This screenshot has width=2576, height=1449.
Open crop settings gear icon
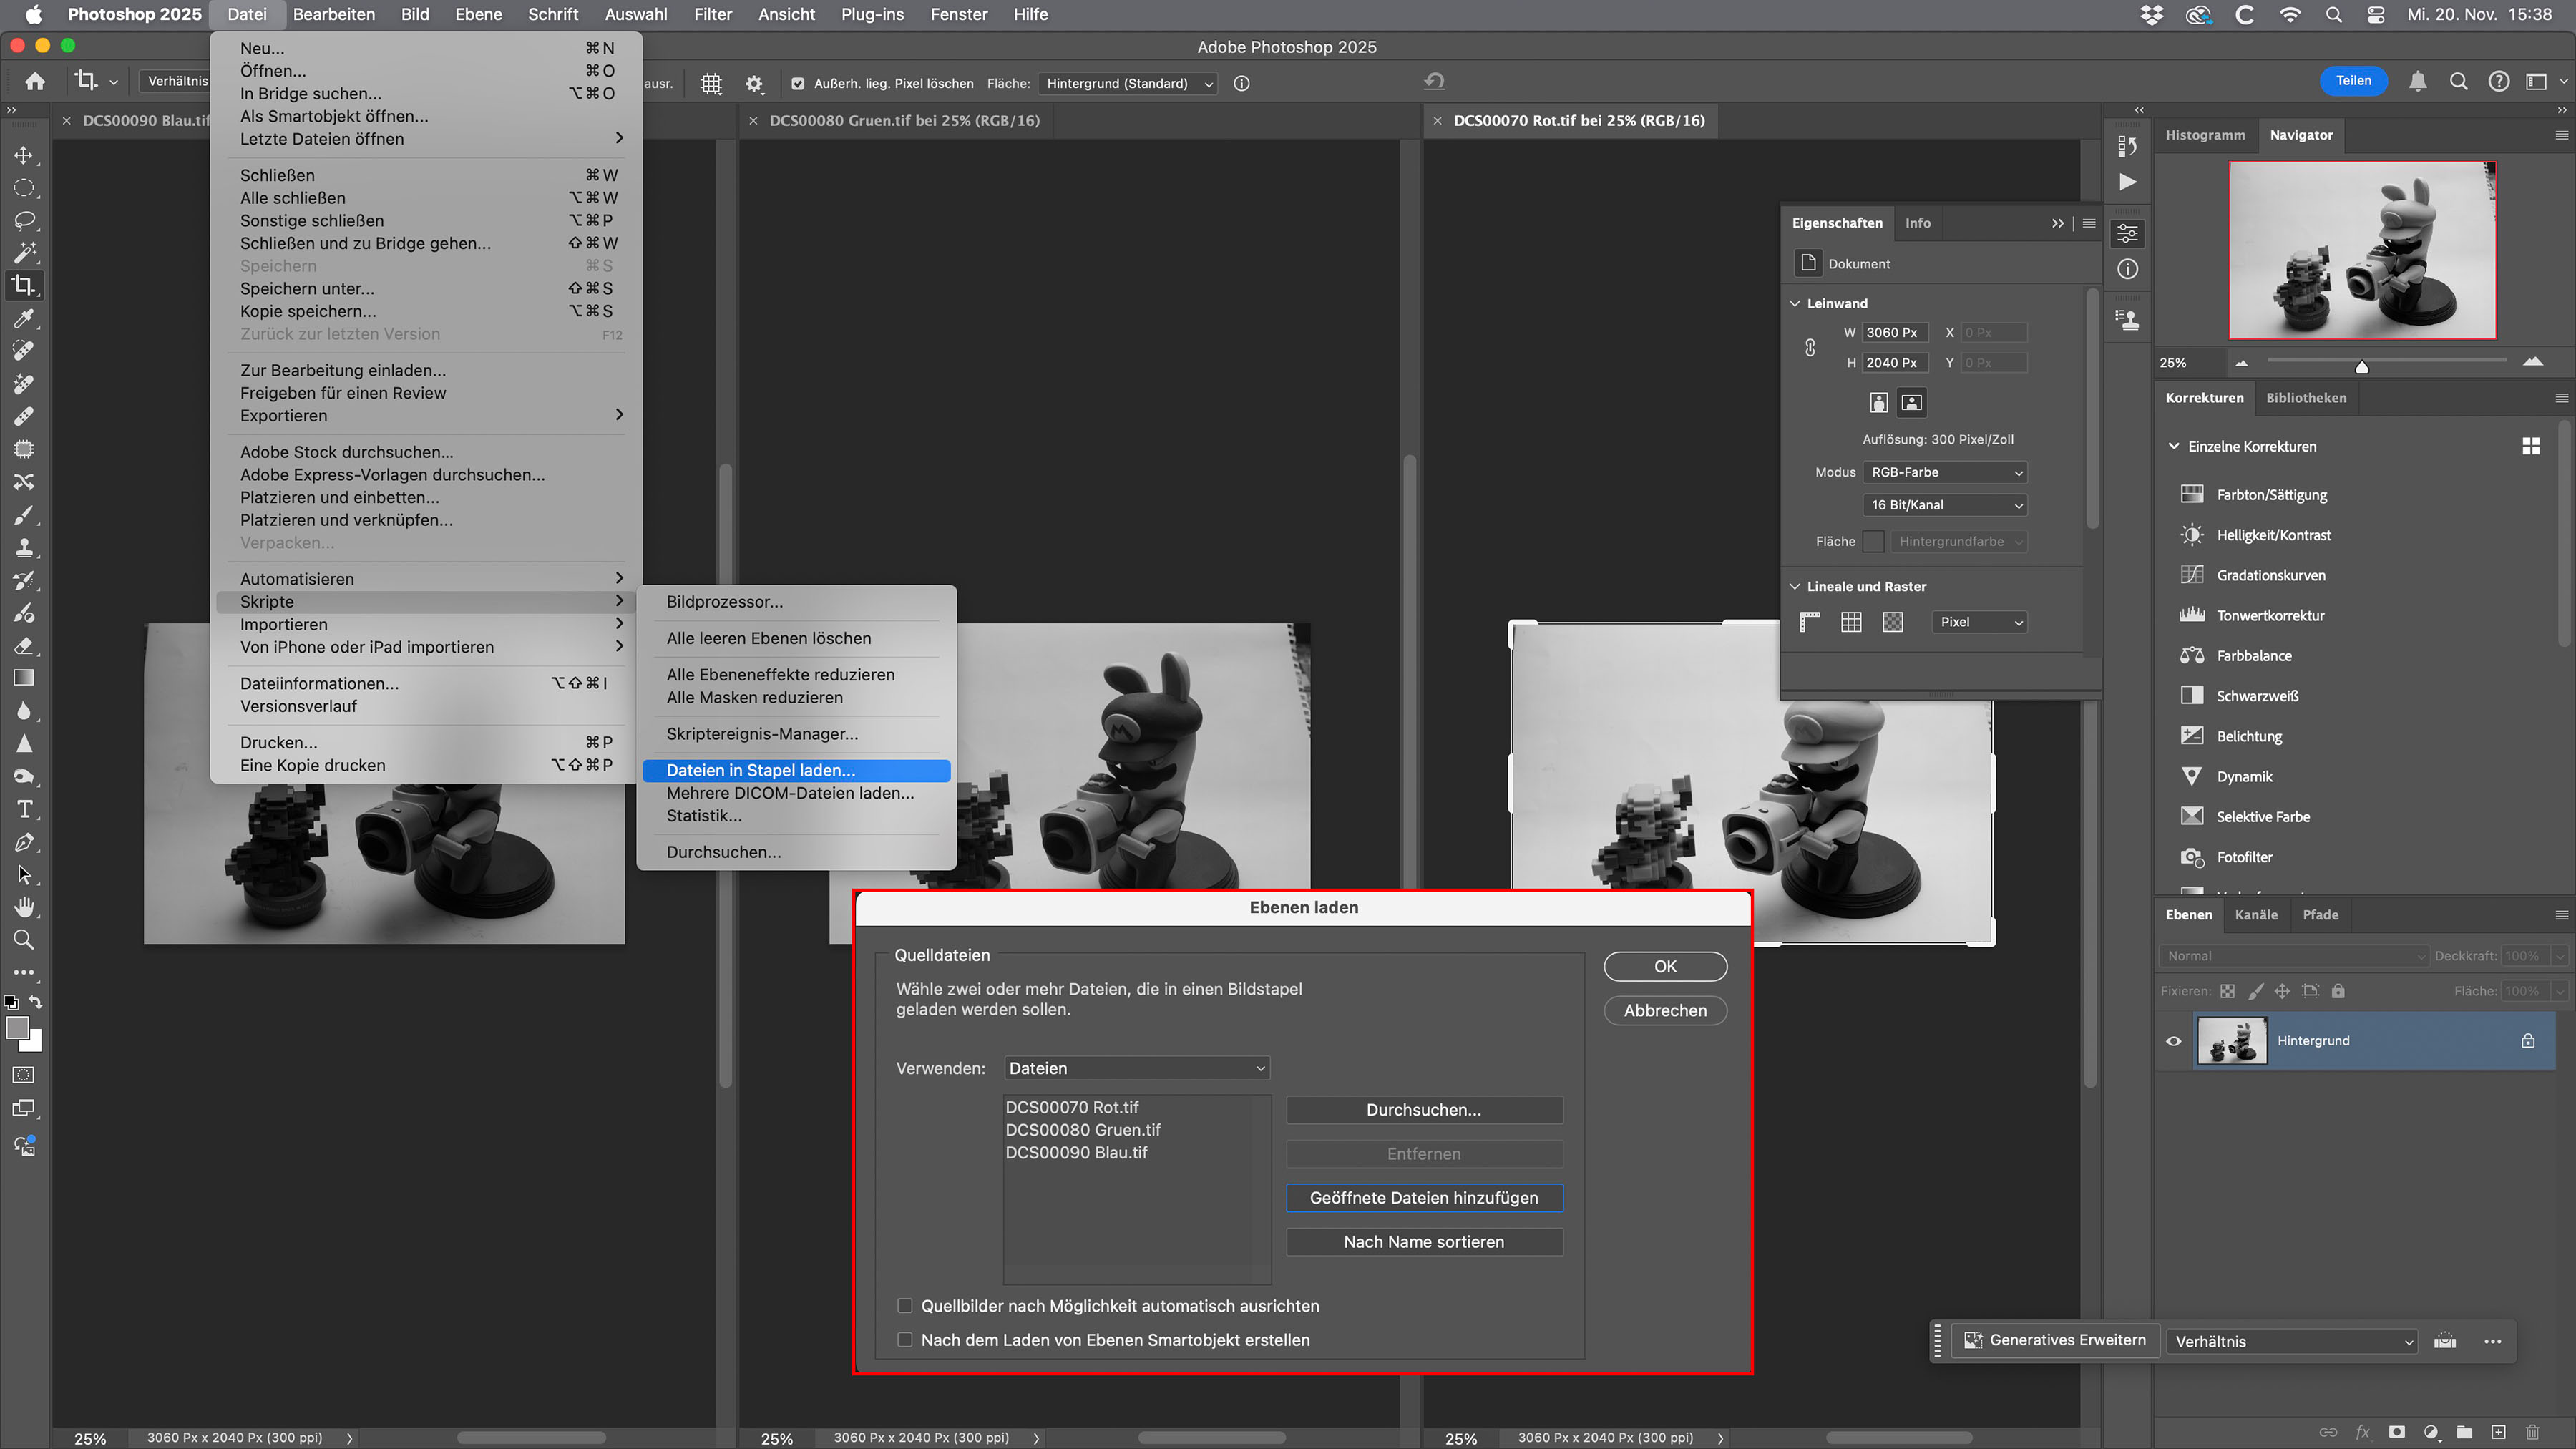click(x=754, y=84)
